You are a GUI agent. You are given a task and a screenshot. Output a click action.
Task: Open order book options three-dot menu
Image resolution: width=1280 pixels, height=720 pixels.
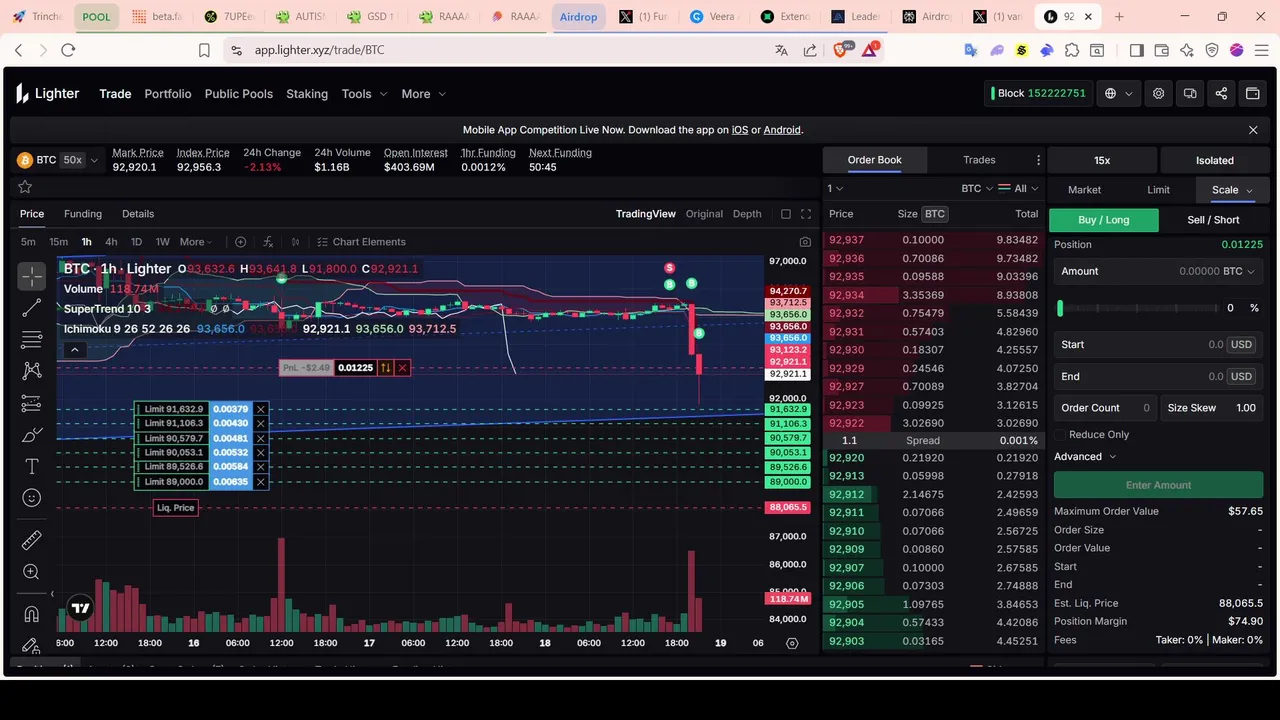tap(1038, 160)
